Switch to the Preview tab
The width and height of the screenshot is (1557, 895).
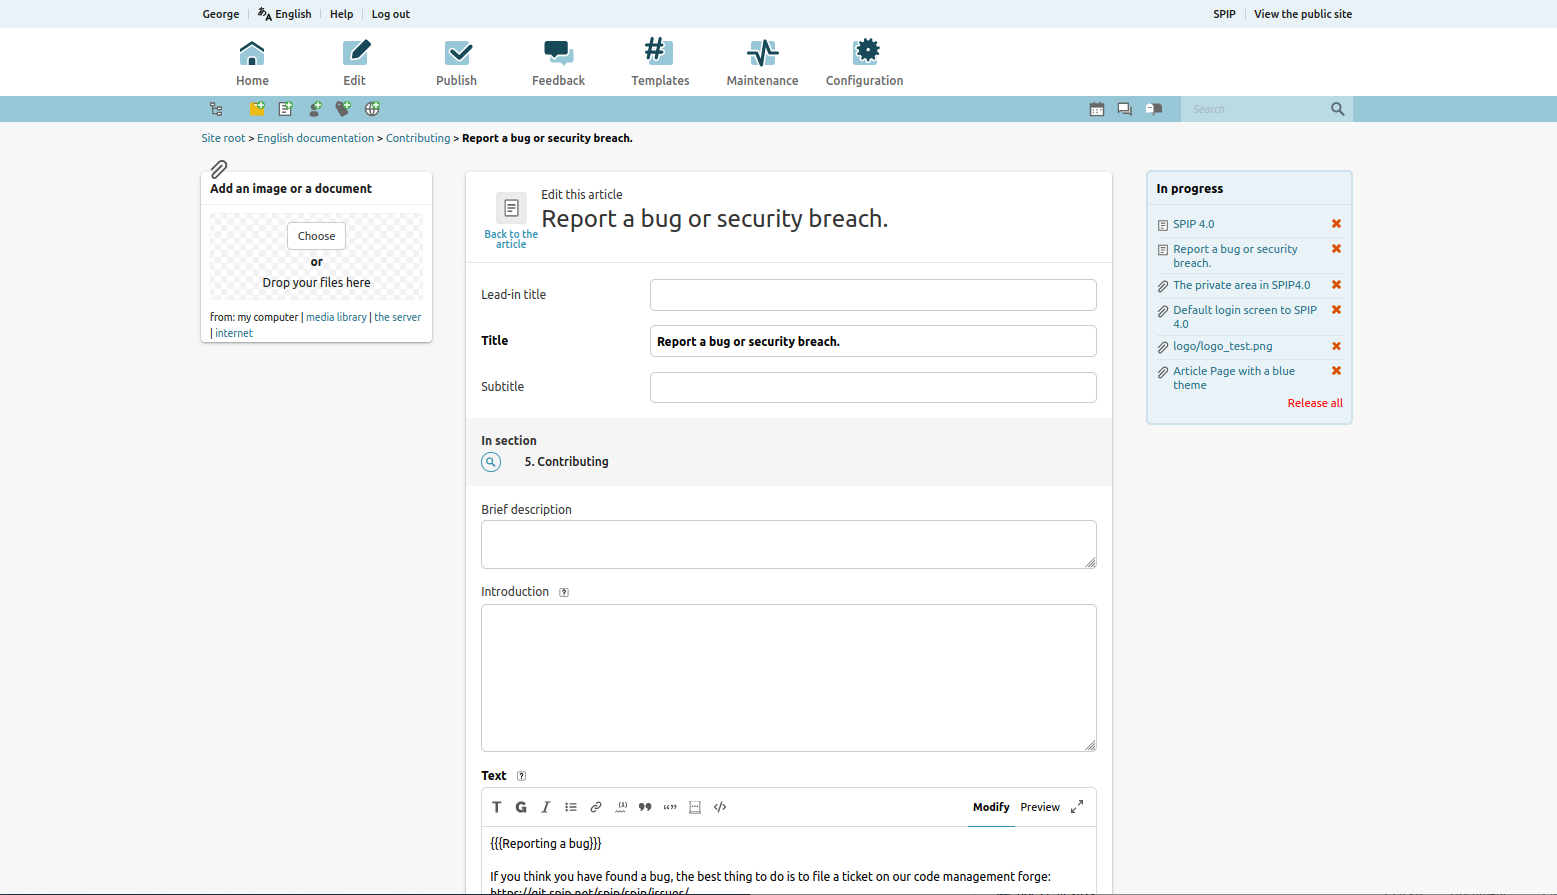1040,807
